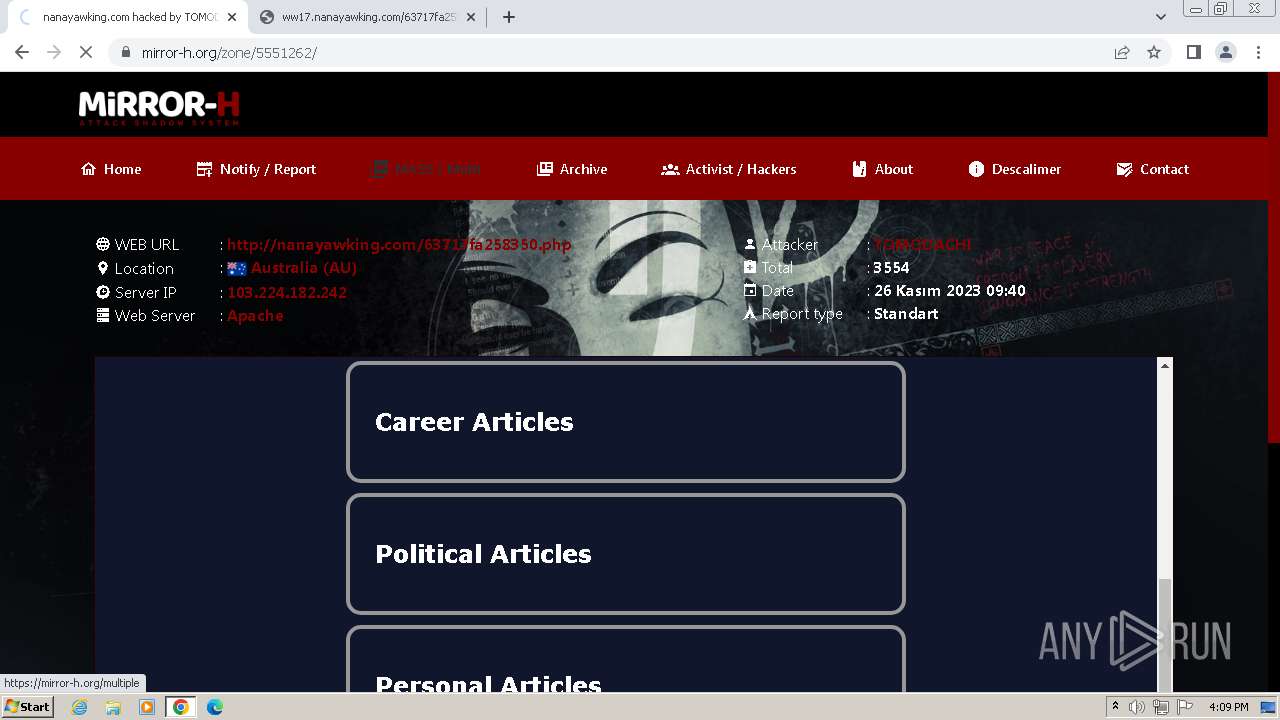Viewport: 1280px width, 720px height.
Task: Show hidden system tray icons
Action: click(1115, 707)
